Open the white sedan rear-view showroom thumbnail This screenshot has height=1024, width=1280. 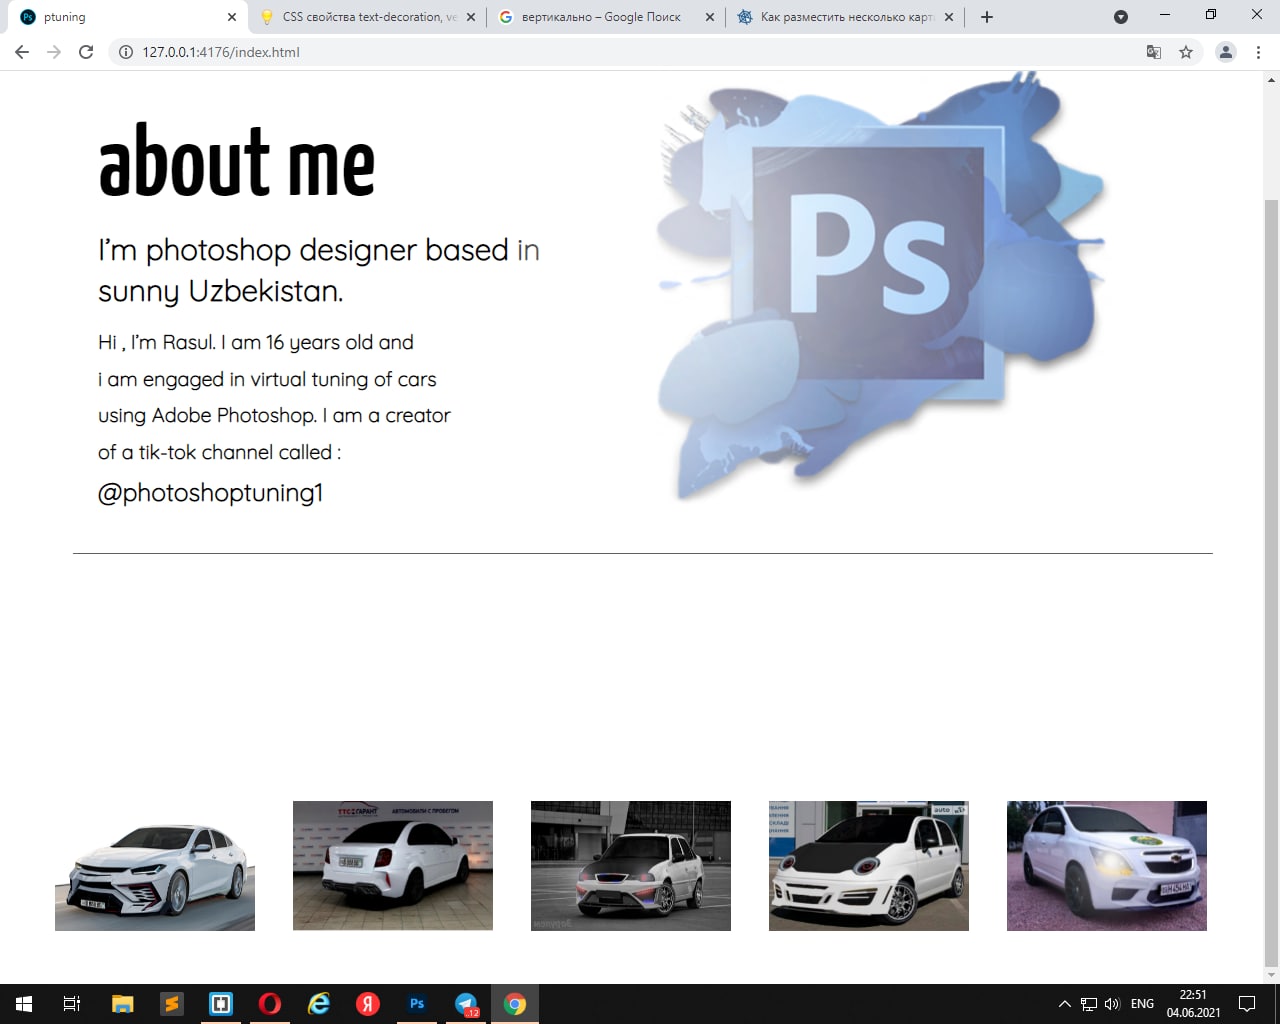(x=393, y=866)
